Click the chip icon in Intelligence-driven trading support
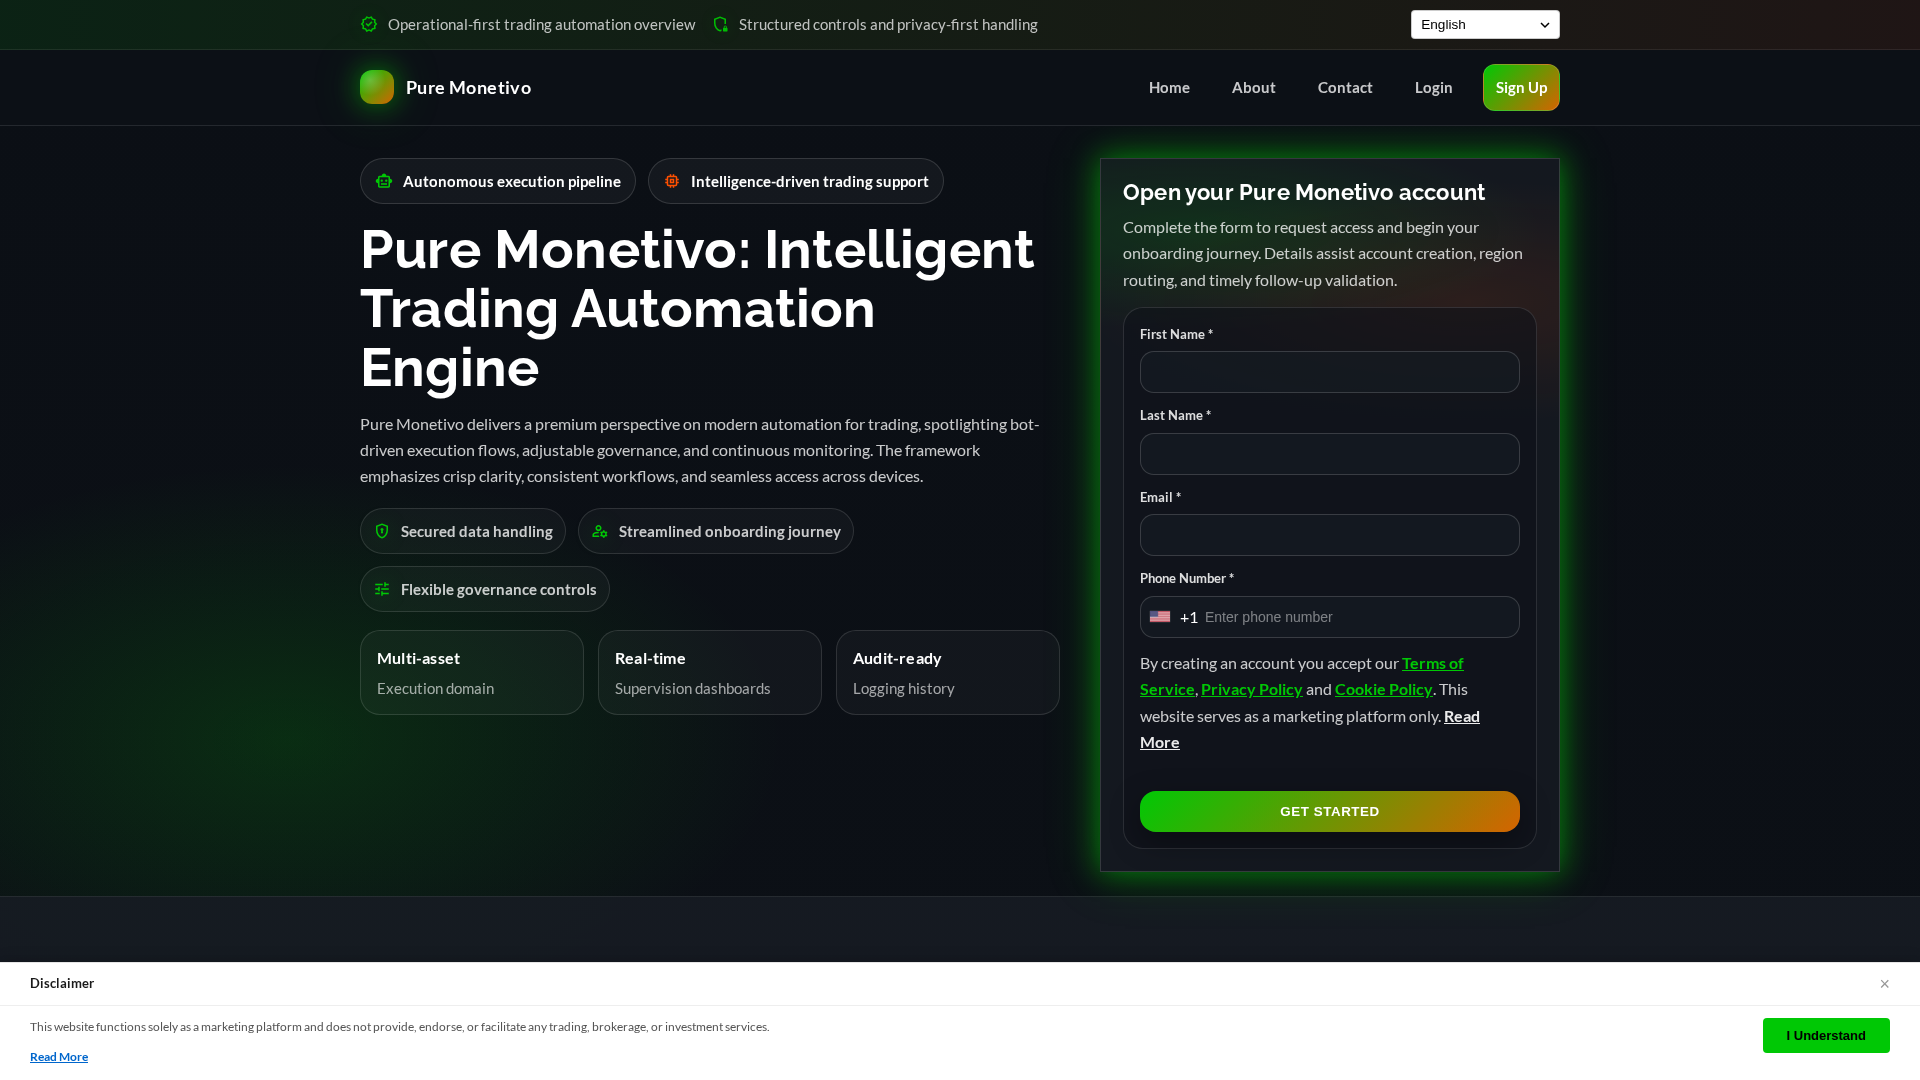 [x=672, y=181]
